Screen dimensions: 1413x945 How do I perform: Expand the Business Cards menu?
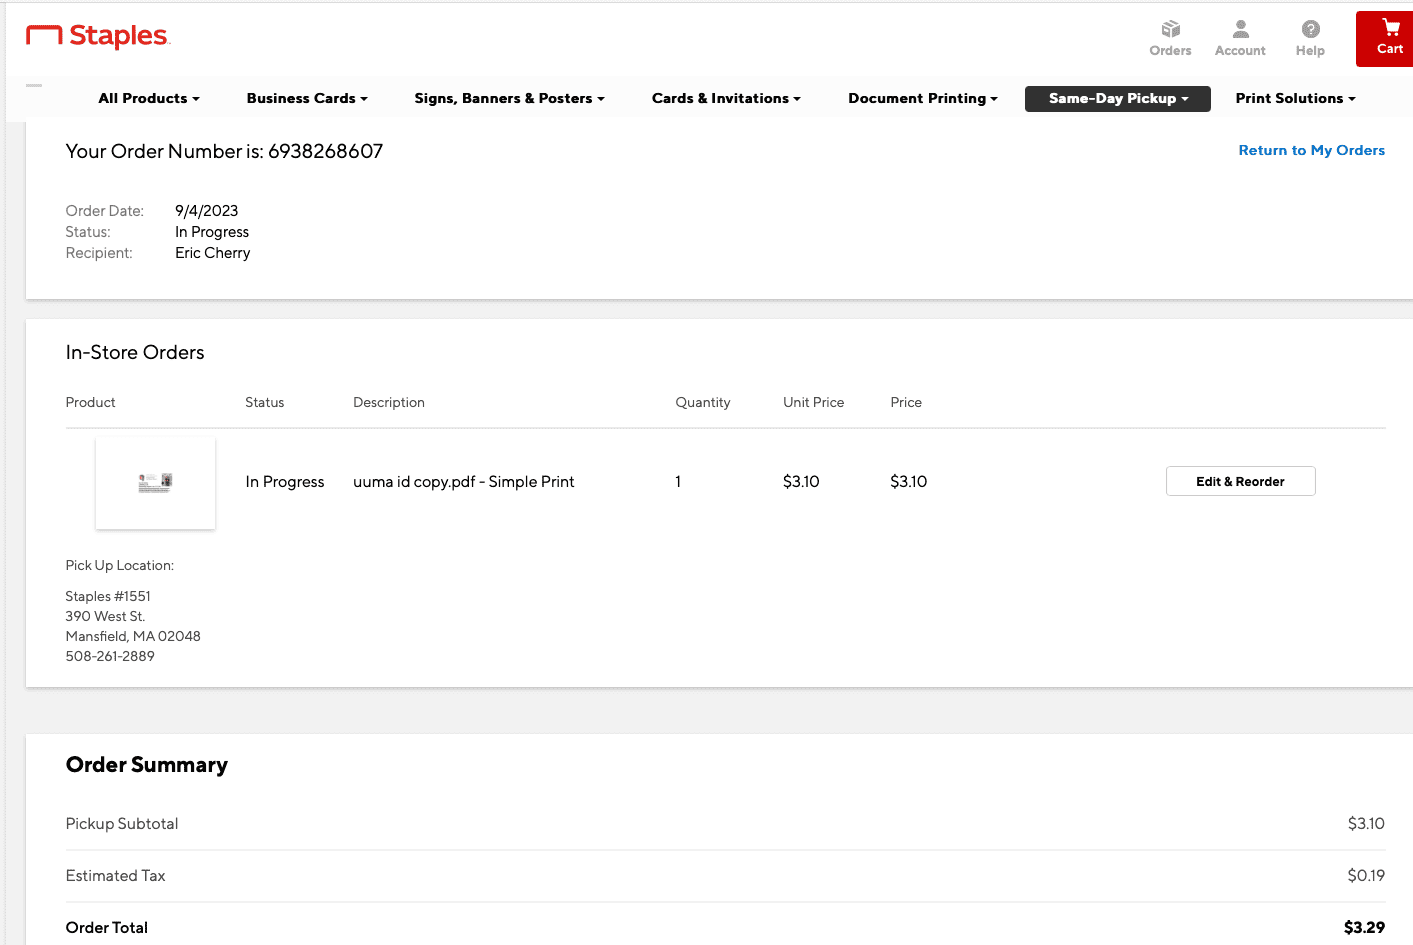pos(307,98)
